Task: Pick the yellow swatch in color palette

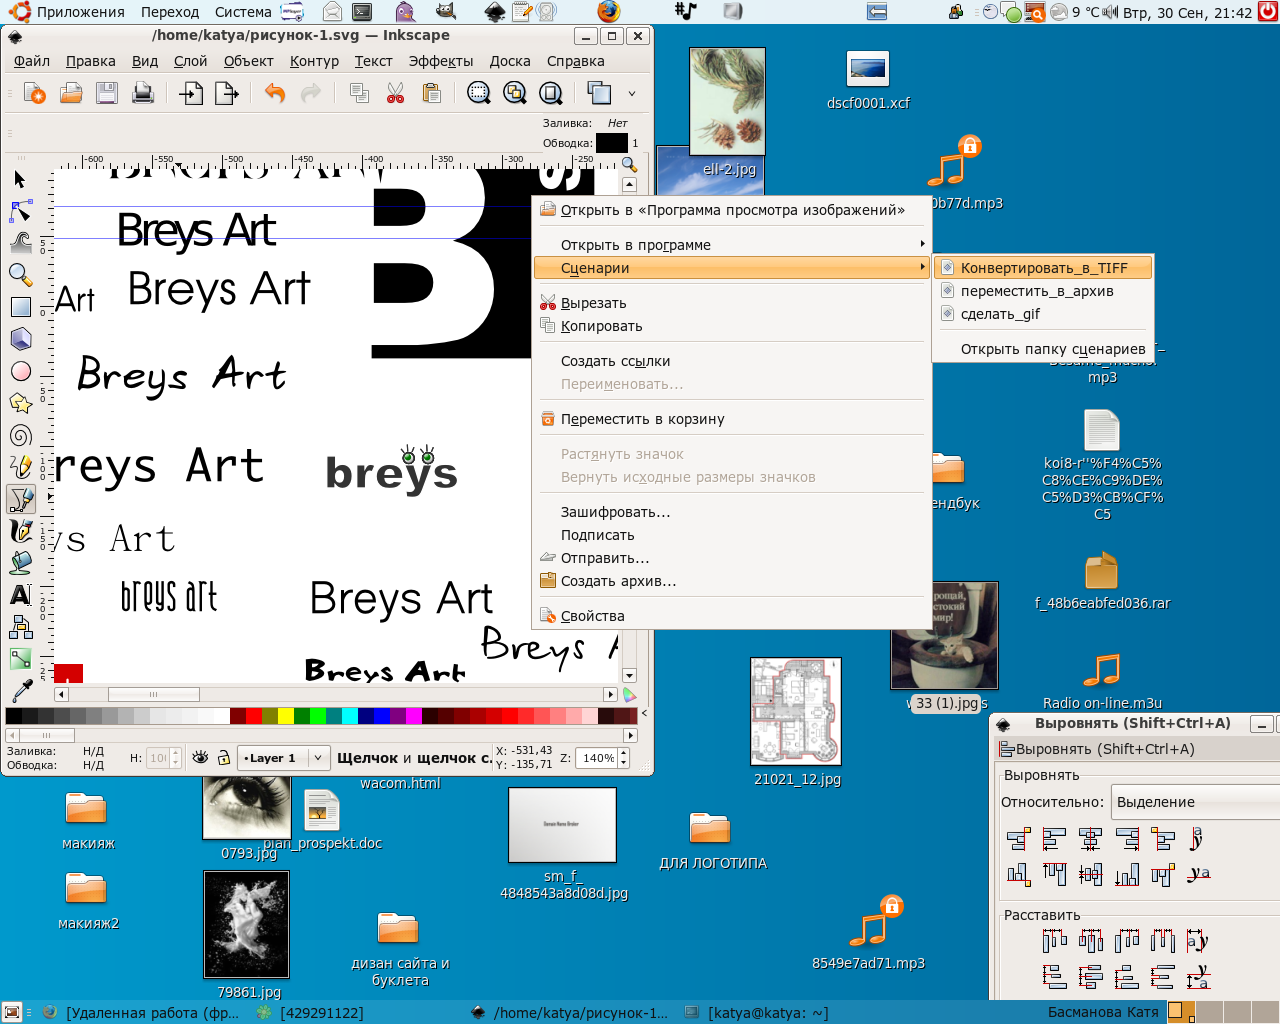Action: tap(285, 716)
